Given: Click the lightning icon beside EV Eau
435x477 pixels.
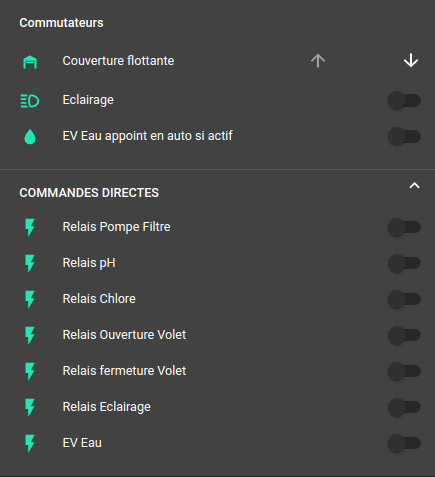Looking at the screenshot, I should 30,443.
